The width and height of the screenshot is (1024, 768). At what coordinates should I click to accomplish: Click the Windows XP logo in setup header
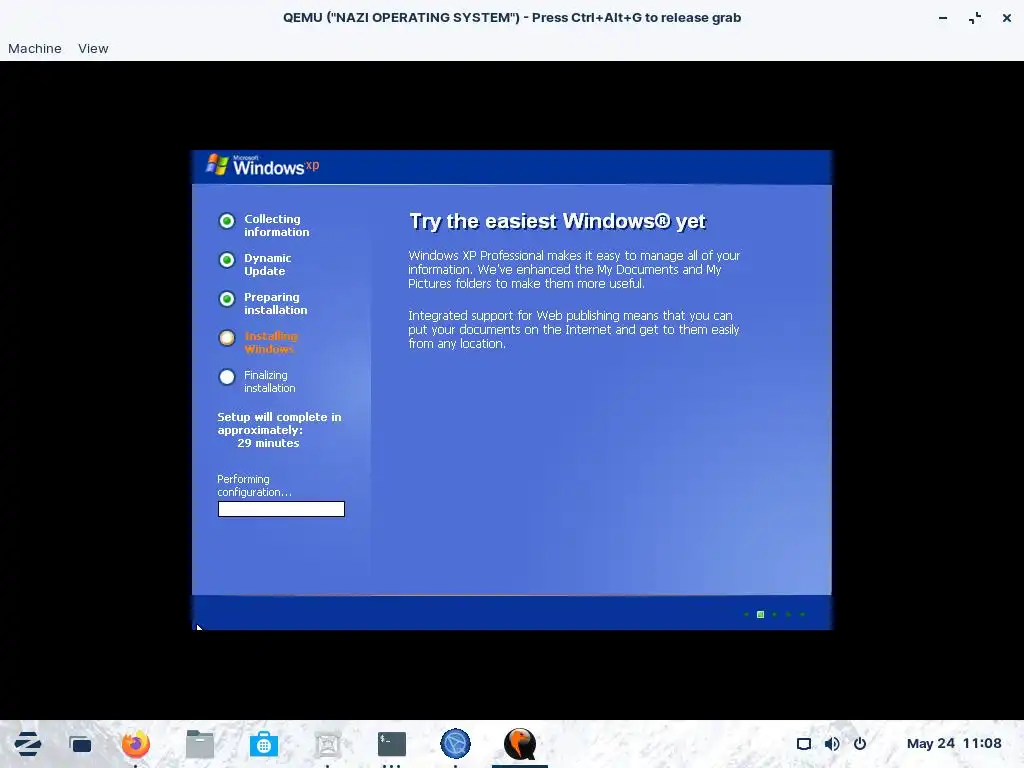(x=263, y=165)
